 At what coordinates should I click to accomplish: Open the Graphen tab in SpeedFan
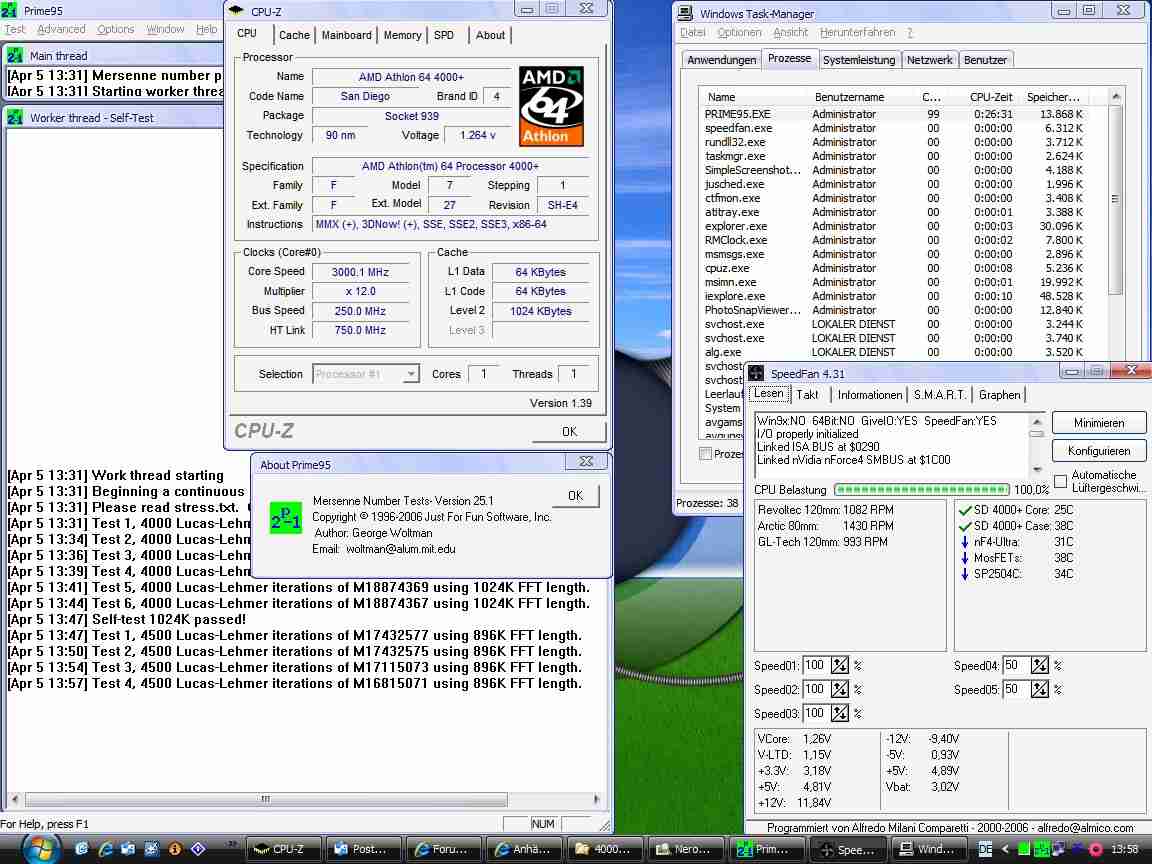999,395
